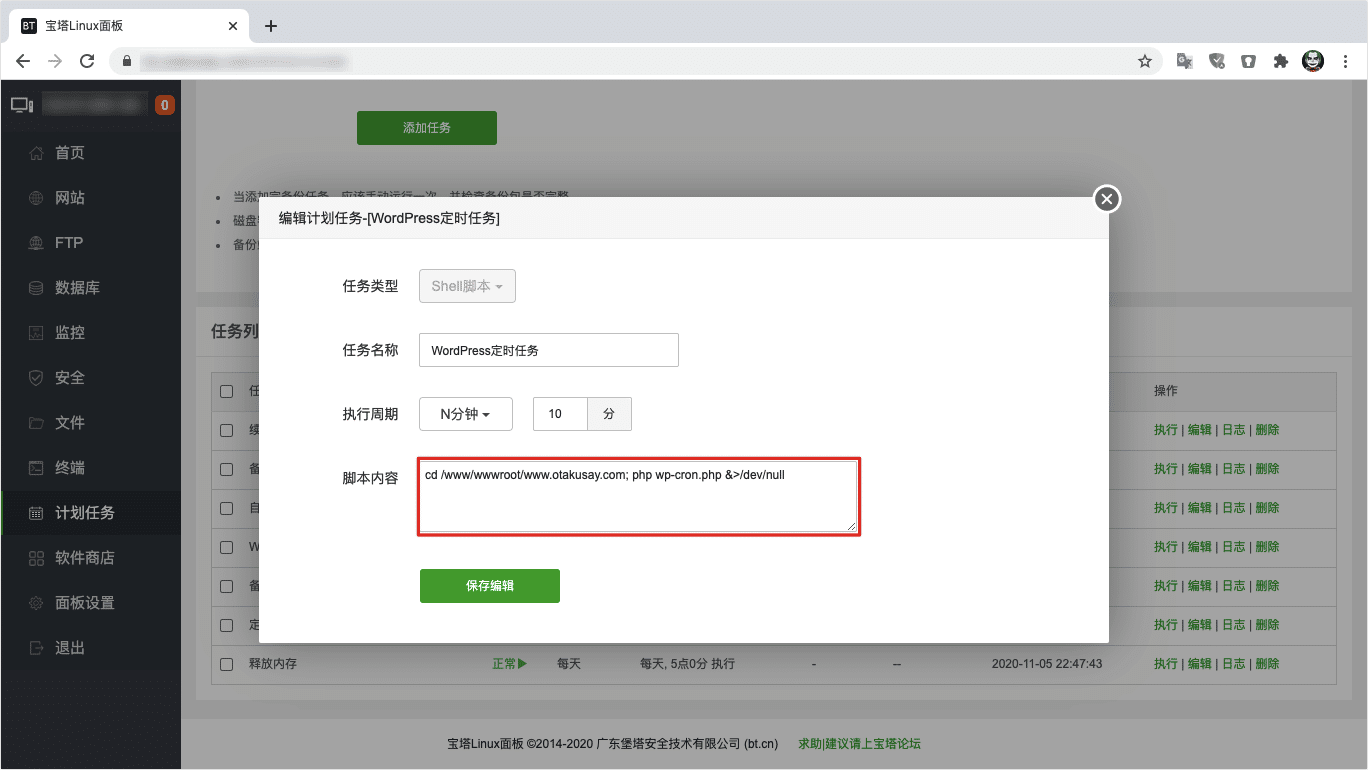Open the shield checkmark extension icon

pyautogui.click(x=1217, y=61)
